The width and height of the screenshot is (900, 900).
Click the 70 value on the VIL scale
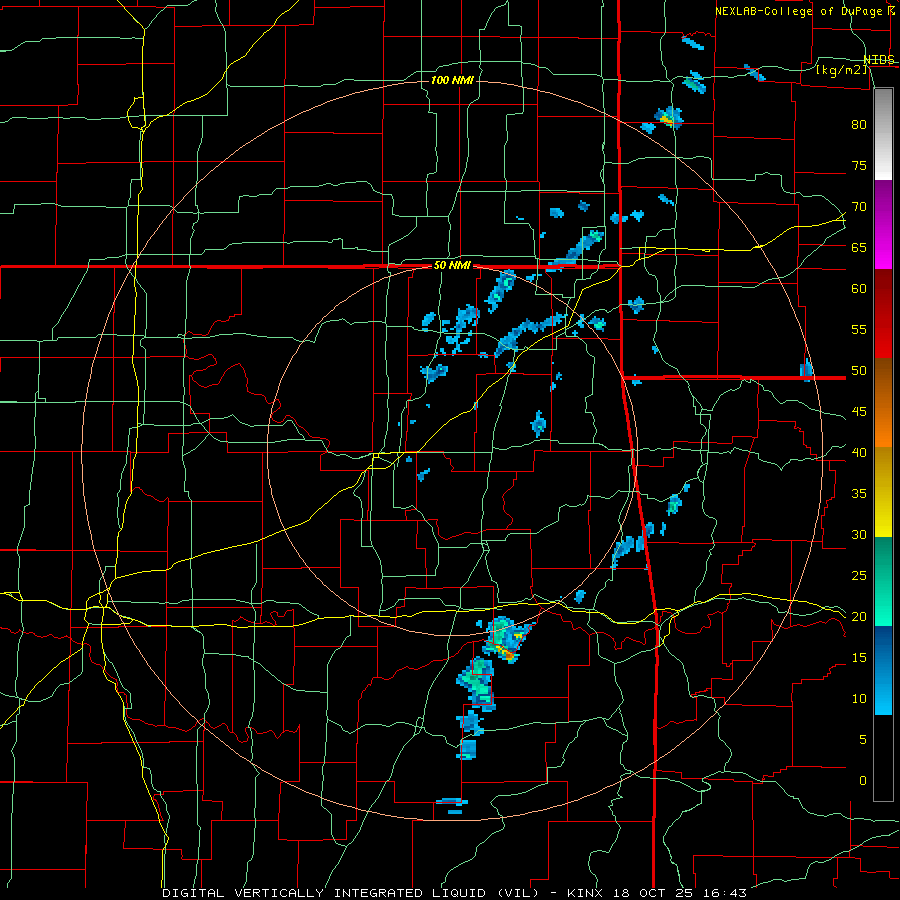[859, 207]
